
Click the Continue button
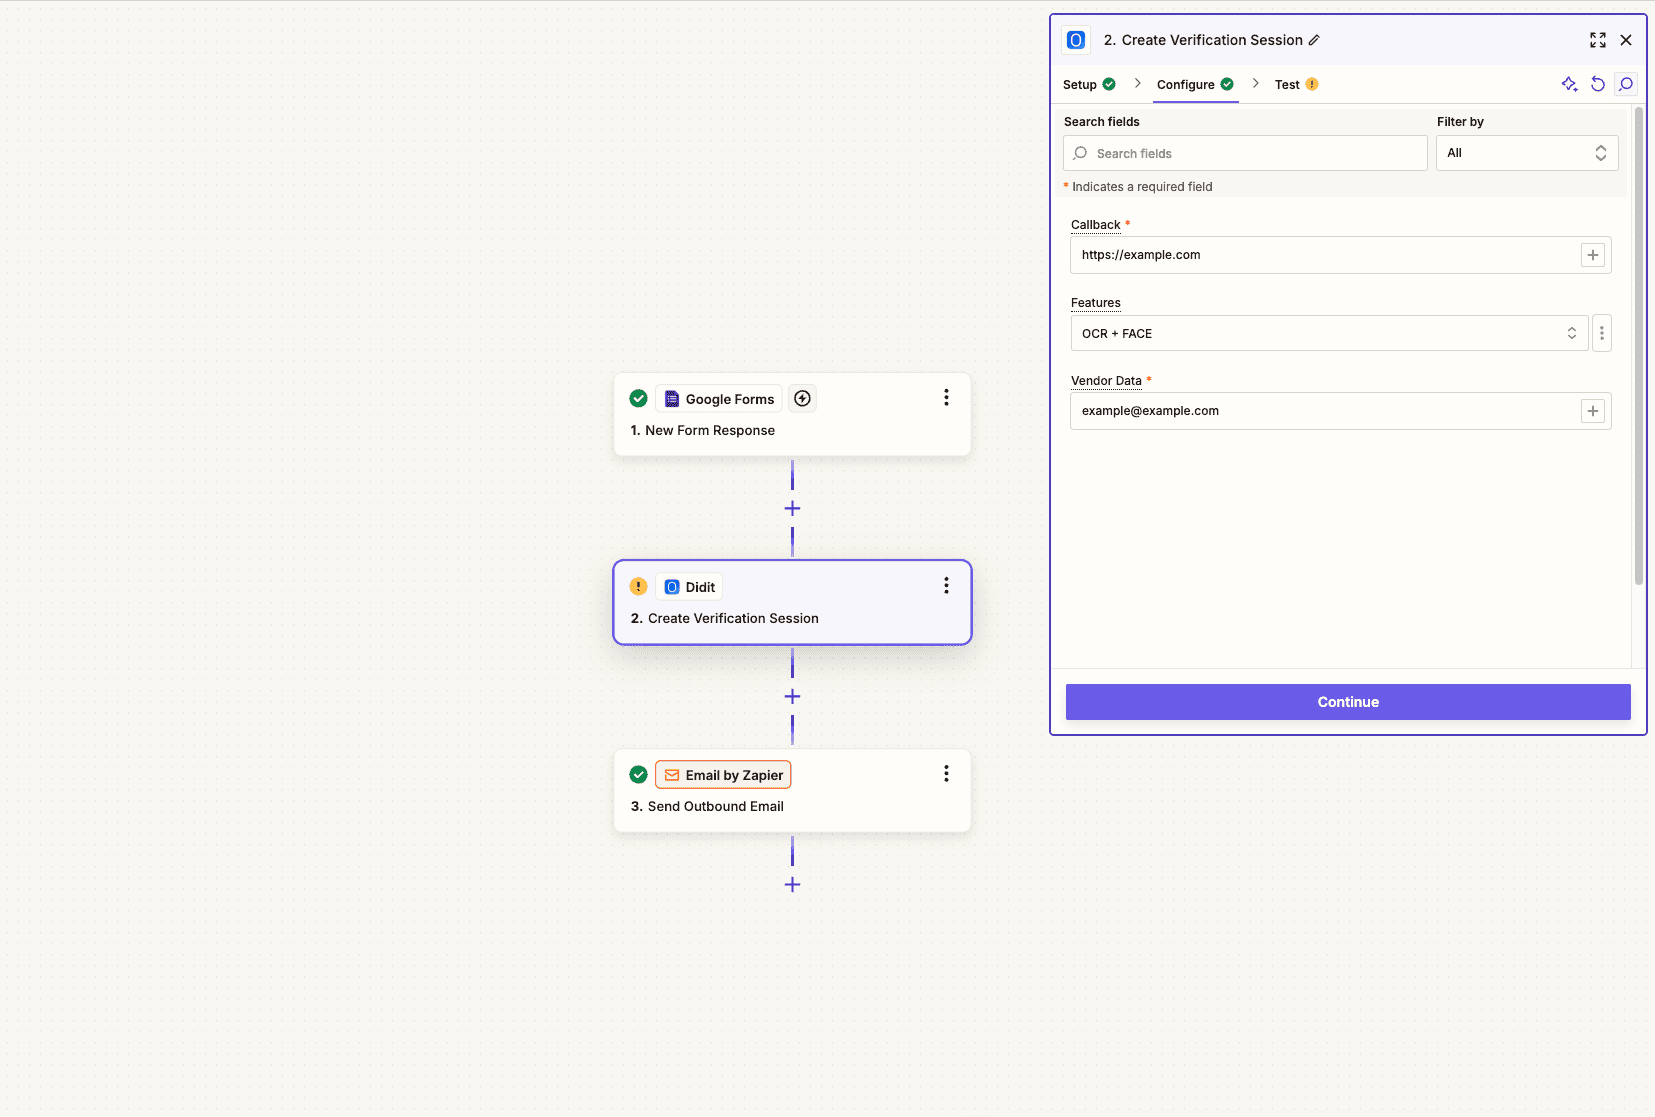pyautogui.click(x=1348, y=702)
